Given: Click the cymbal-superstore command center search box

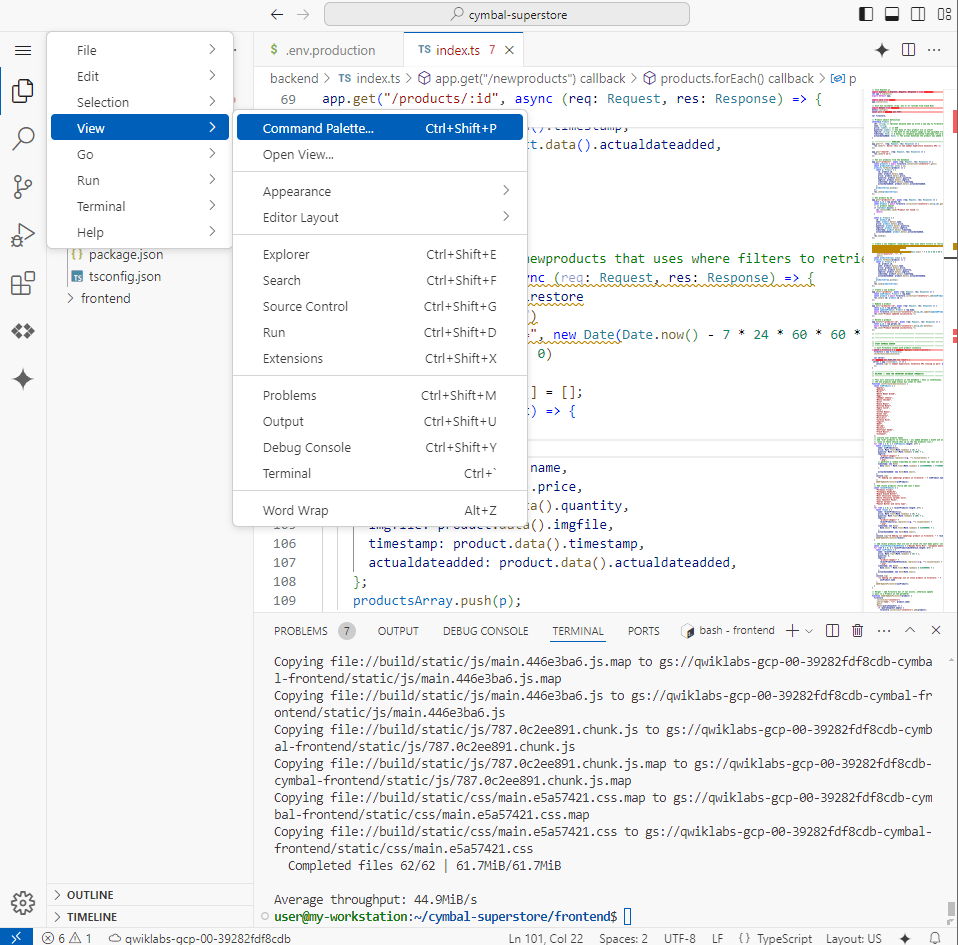Looking at the screenshot, I should pos(506,15).
